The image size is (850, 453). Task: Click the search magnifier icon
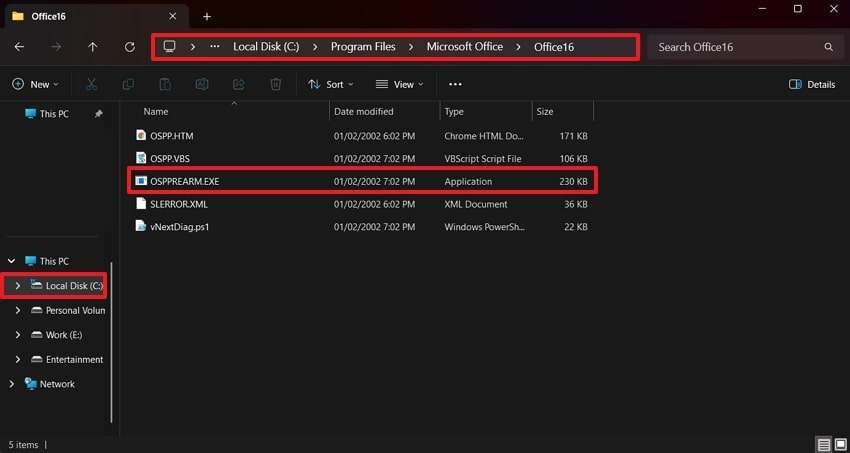tap(828, 47)
